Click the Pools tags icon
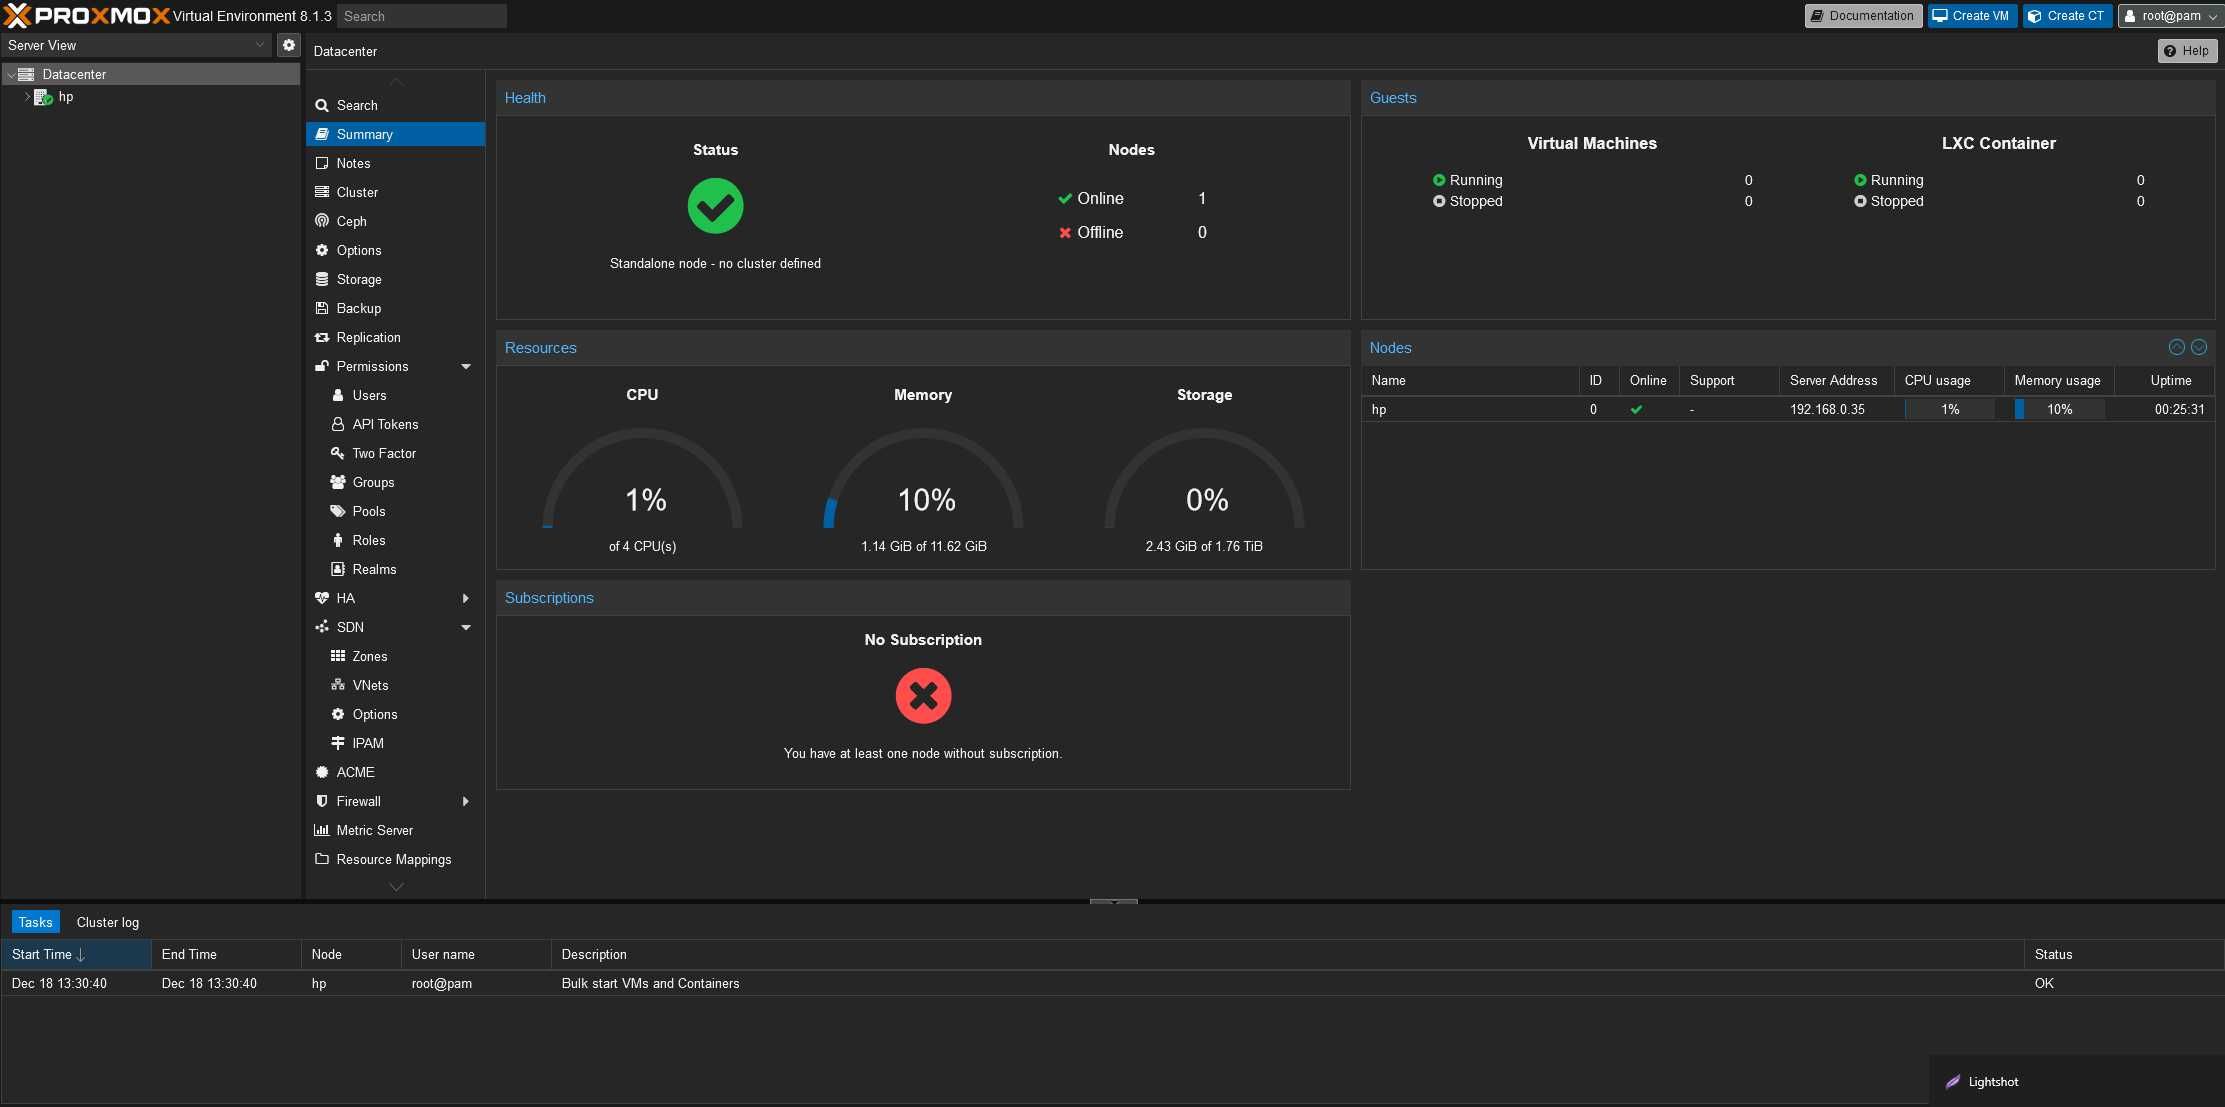This screenshot has width=2225, height=1107. tap(338, 511)
